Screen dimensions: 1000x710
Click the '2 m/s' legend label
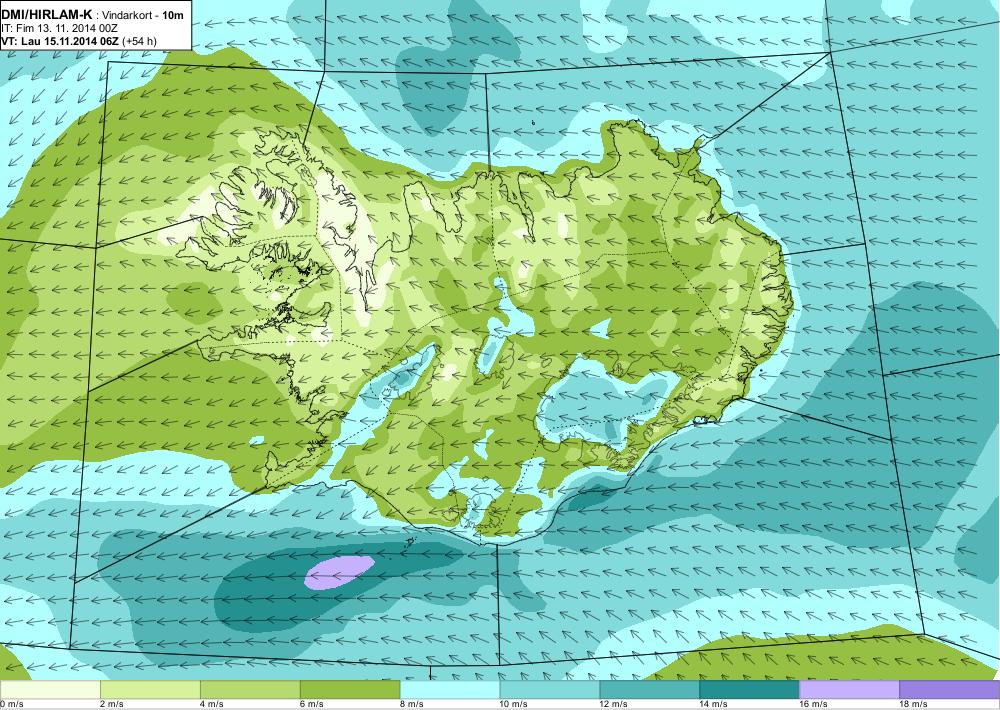pyautogui.click(x=112, y=704)
